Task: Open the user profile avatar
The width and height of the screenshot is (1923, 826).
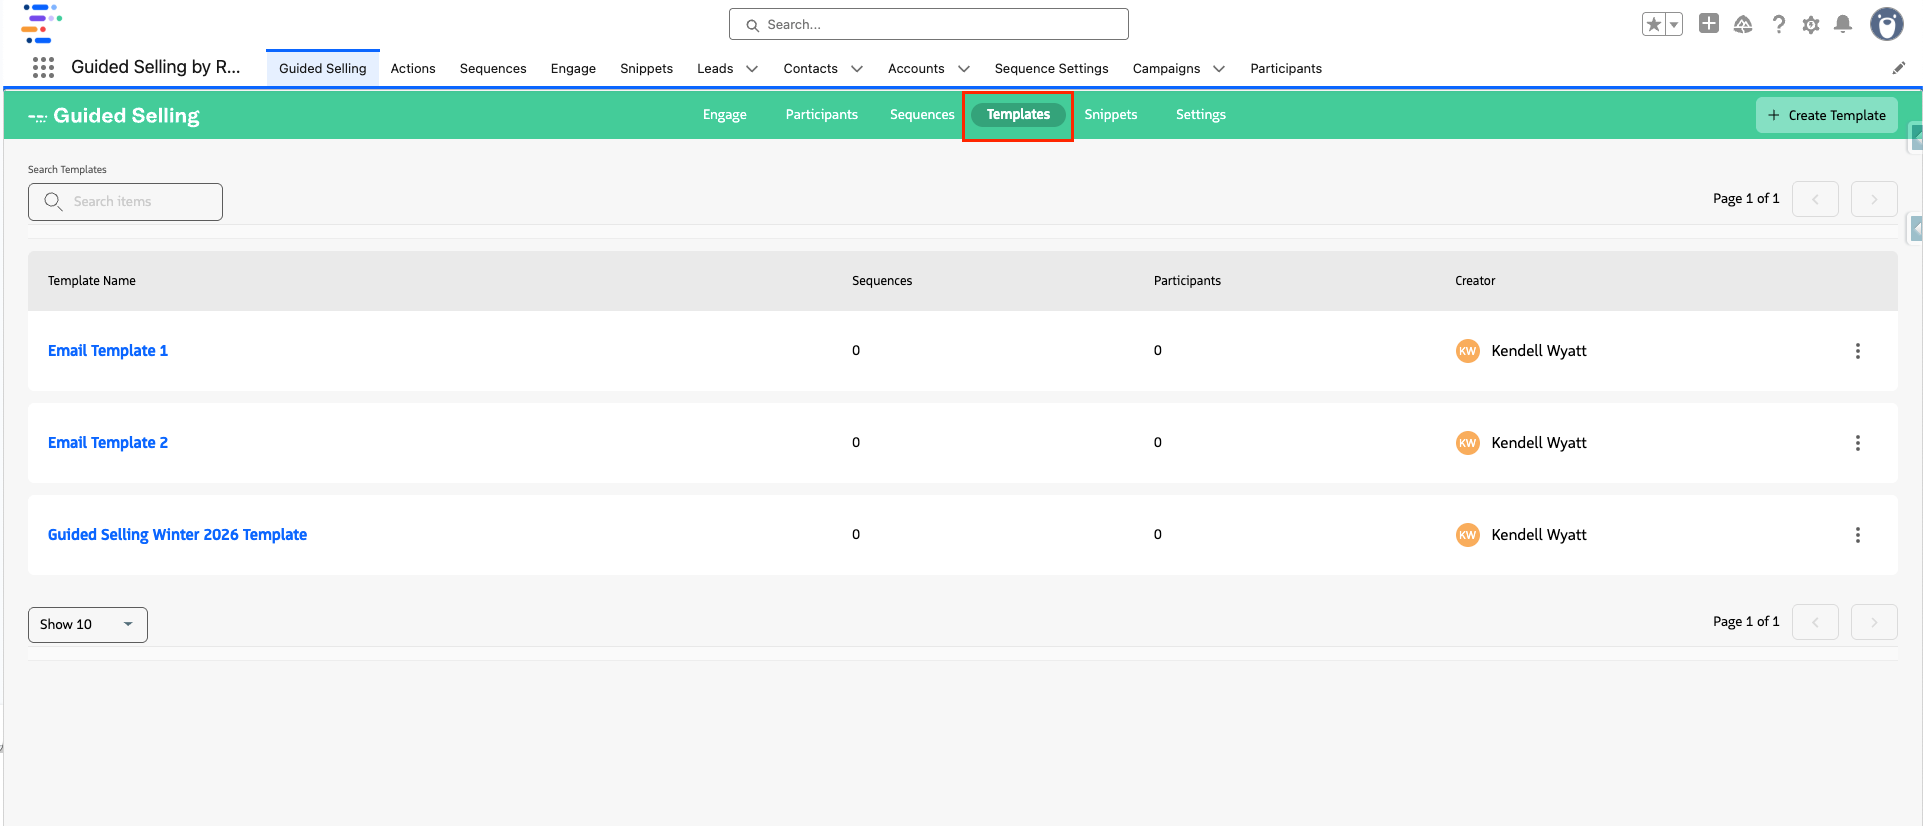Action: [x=1886, y=24]
